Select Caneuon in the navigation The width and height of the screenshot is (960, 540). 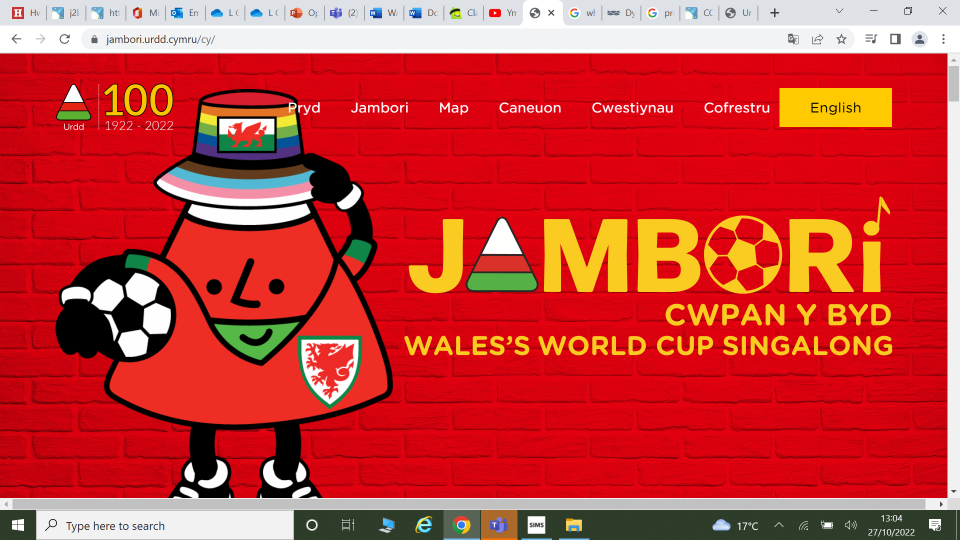pos(530,108)
